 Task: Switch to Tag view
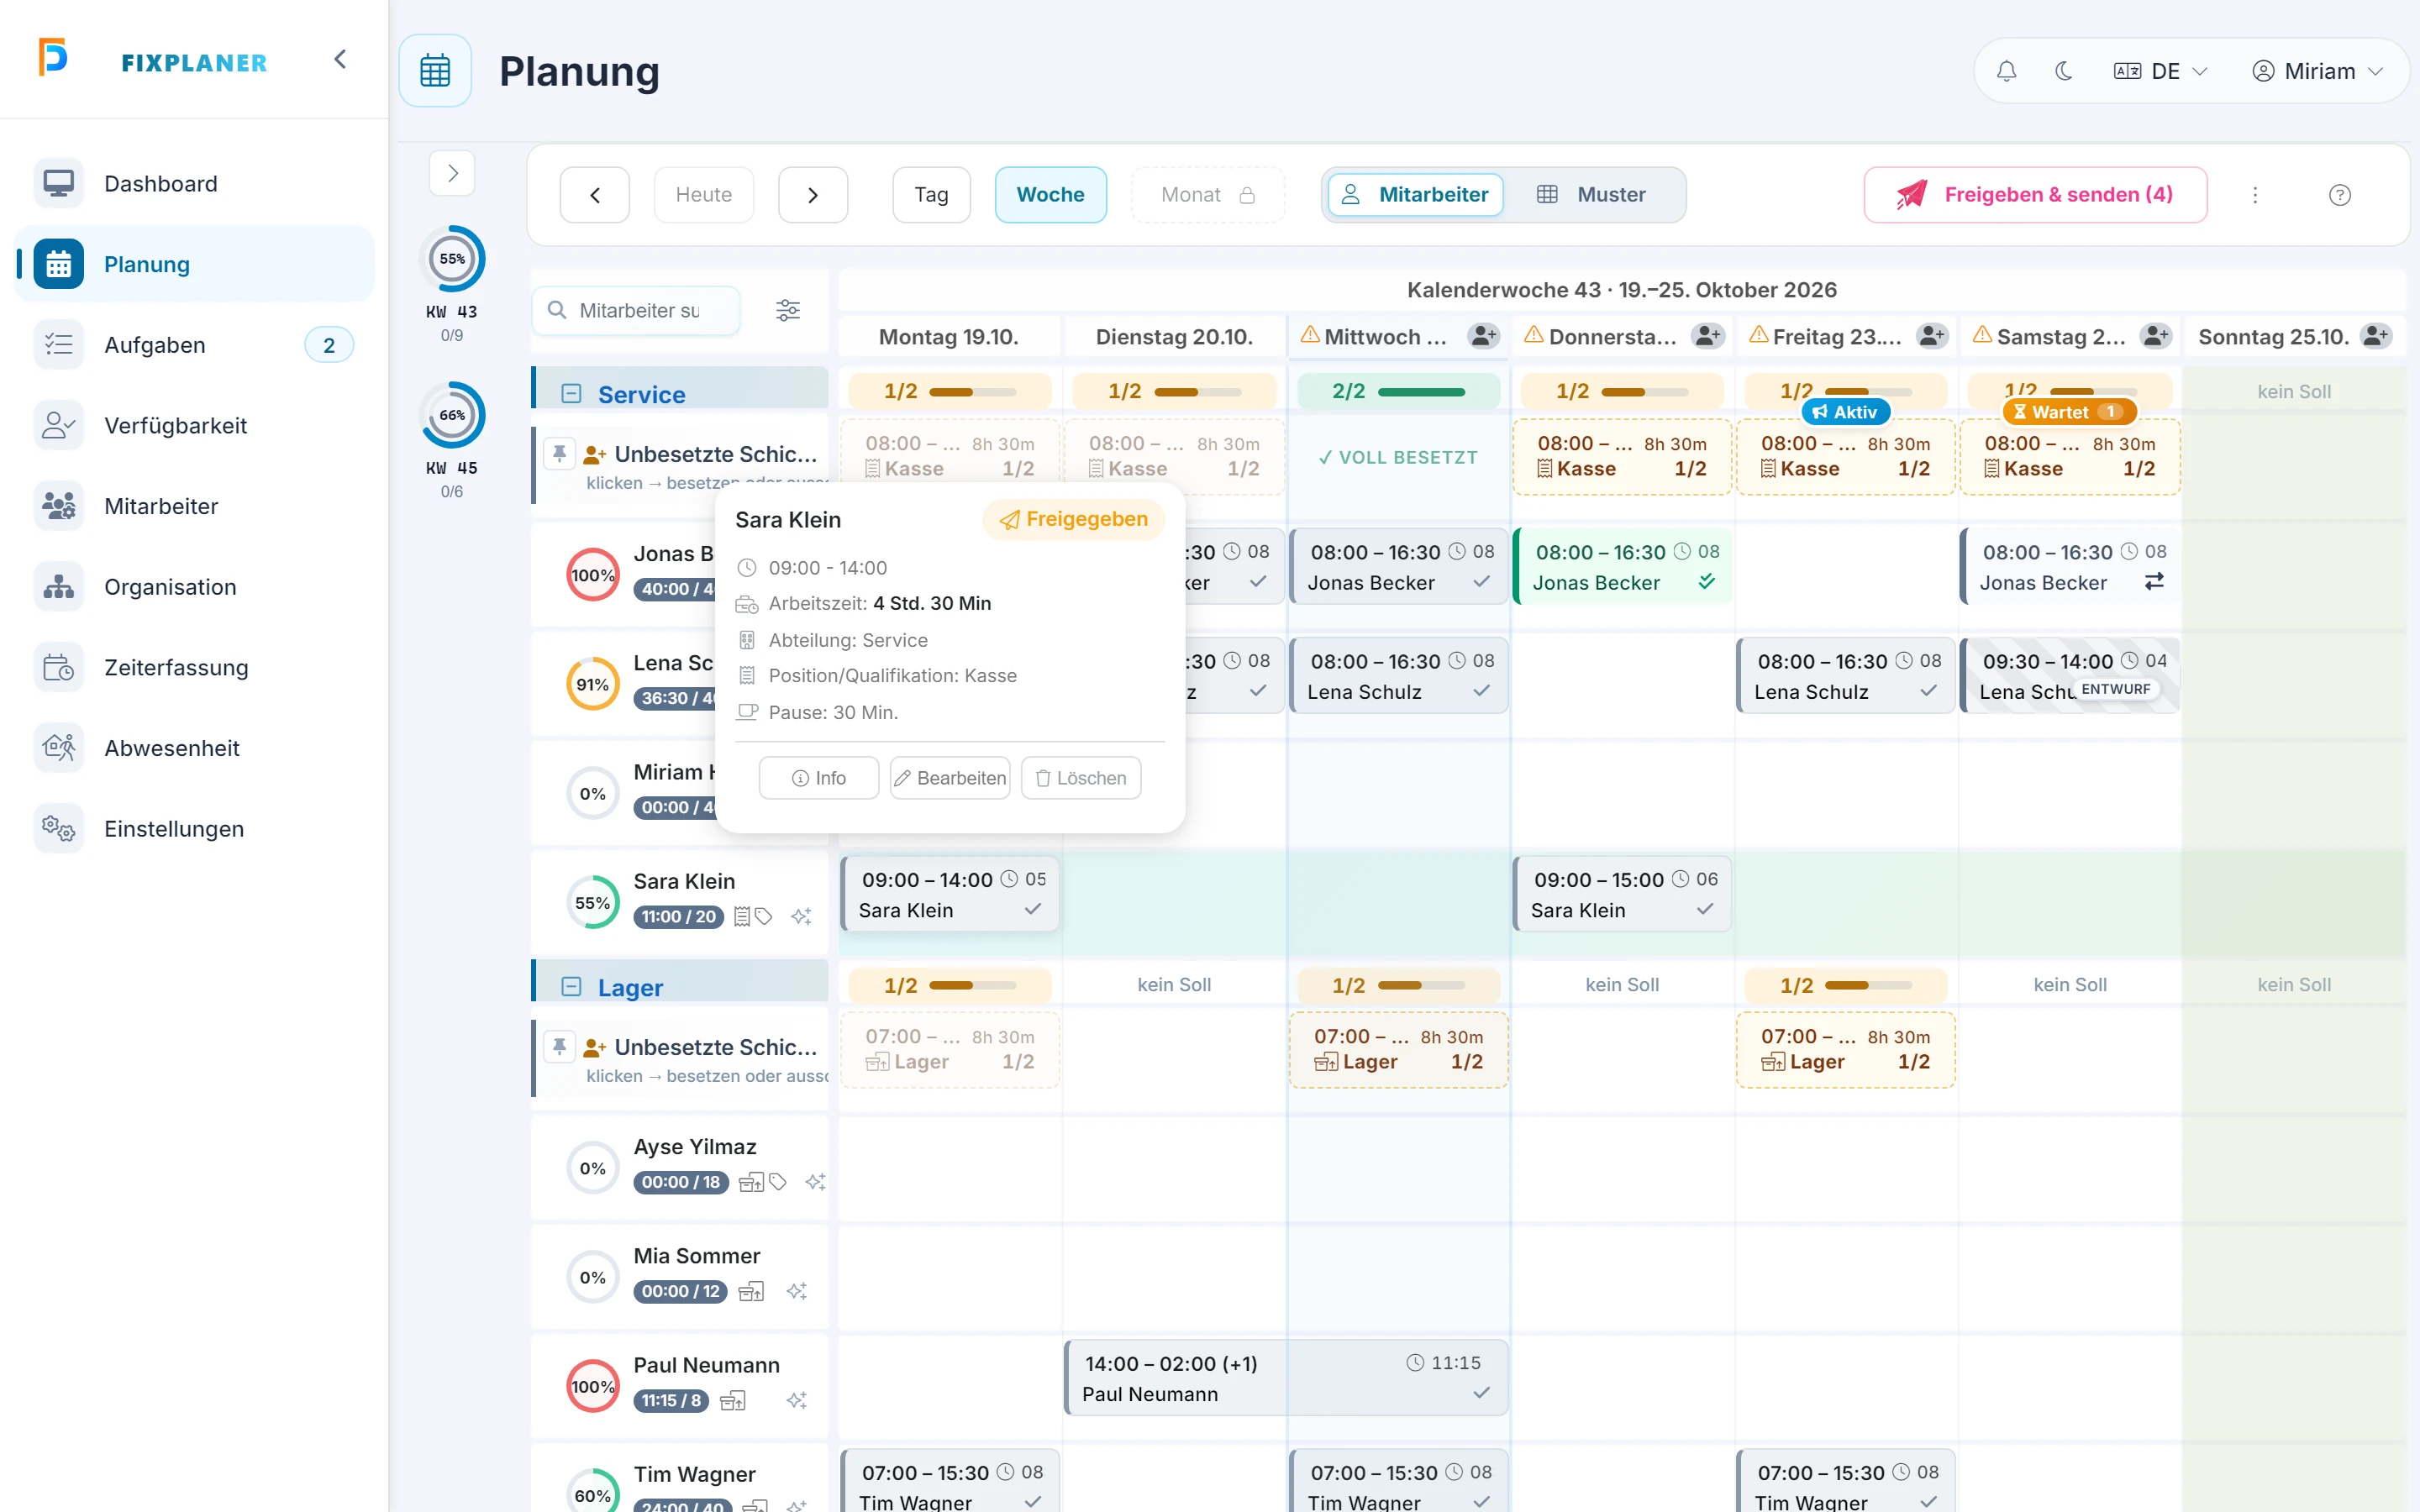click(x=931, y=195)
